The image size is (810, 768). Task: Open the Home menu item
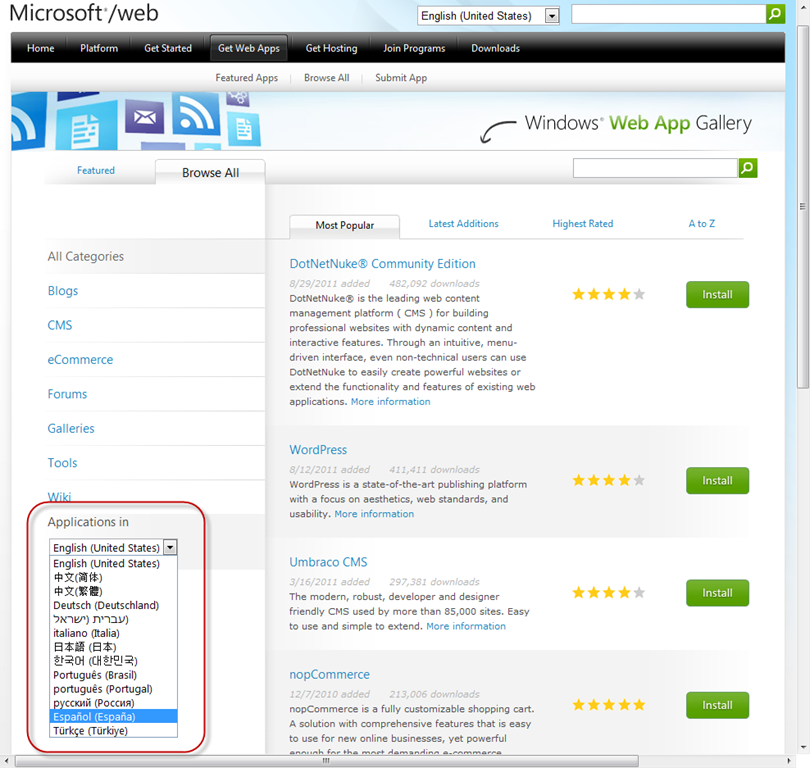(x=40, y=48)
